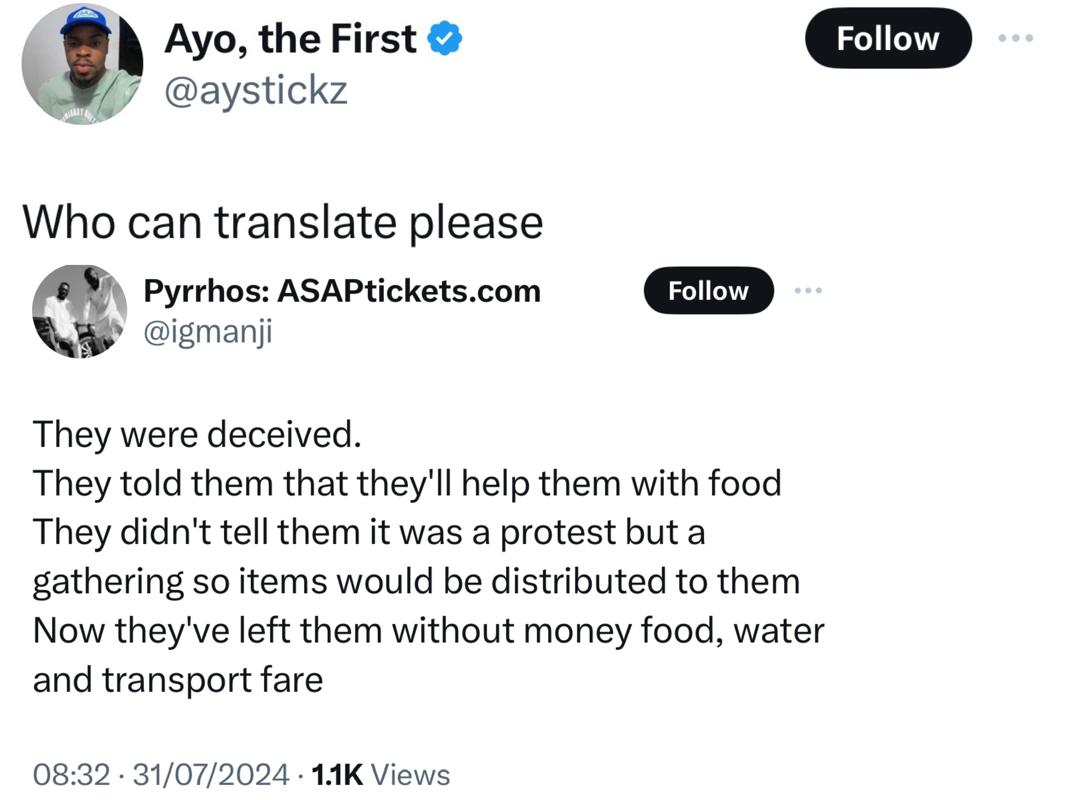Viewport: 1080px width, 800px height.
Task: Open the "Pyrrhos: ASAPtickets.com" display name
Action: pyautogui.click(x=342, y=291)
